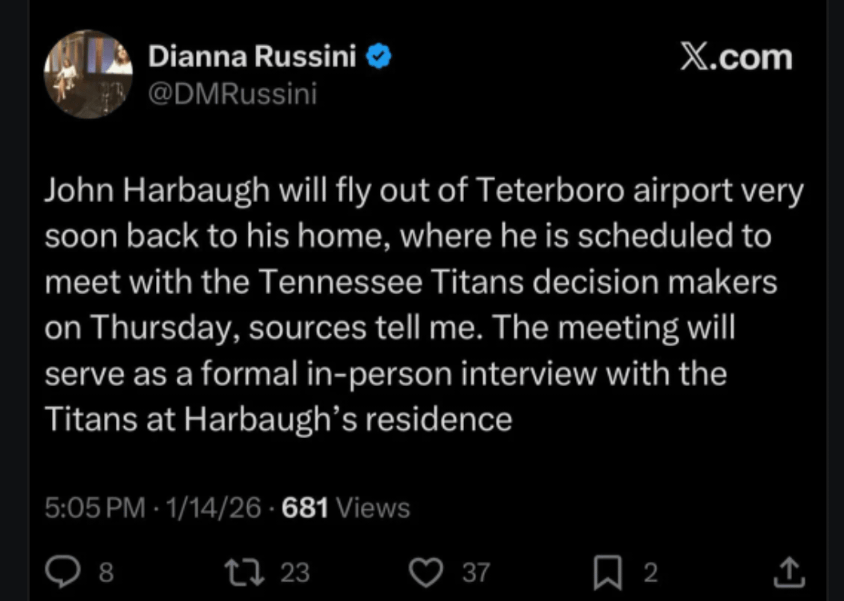Click the X.com logo text
Image resolution: width=844 pixels, height=601 pixels.
(736, 57)
